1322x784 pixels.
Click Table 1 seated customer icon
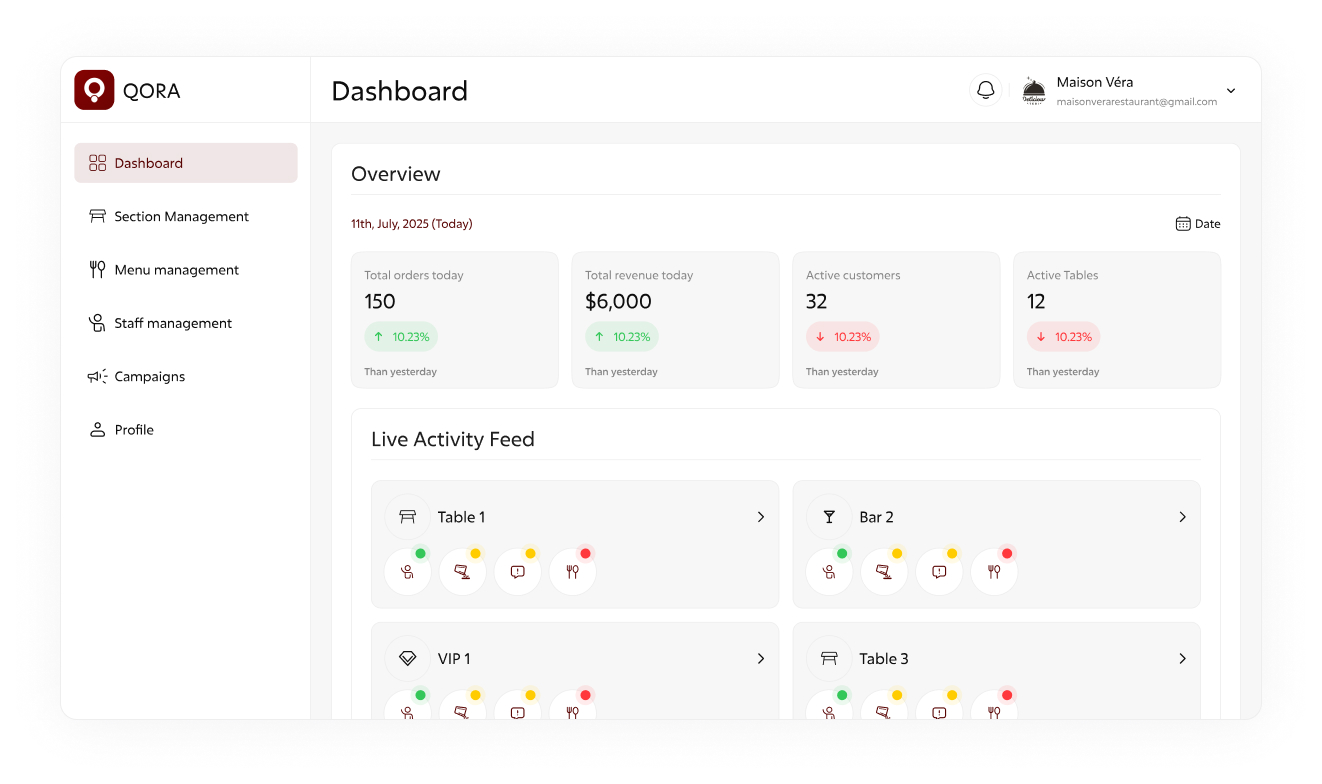point(408,572)
